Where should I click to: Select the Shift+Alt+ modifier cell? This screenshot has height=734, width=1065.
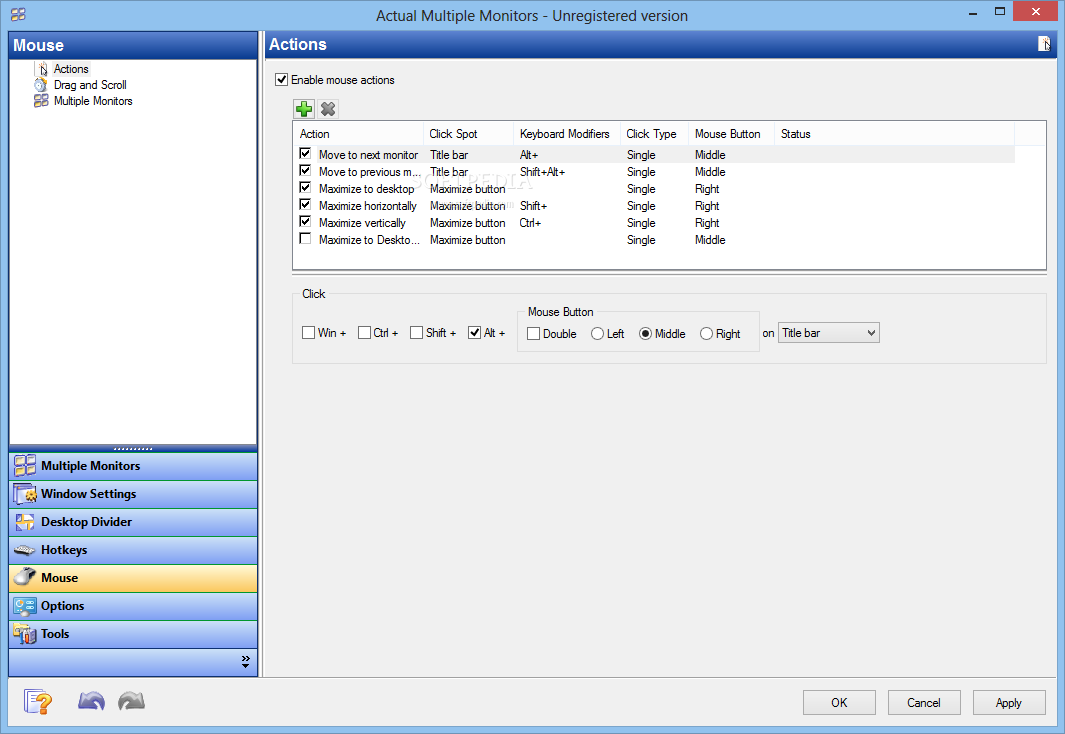point(542,172)
